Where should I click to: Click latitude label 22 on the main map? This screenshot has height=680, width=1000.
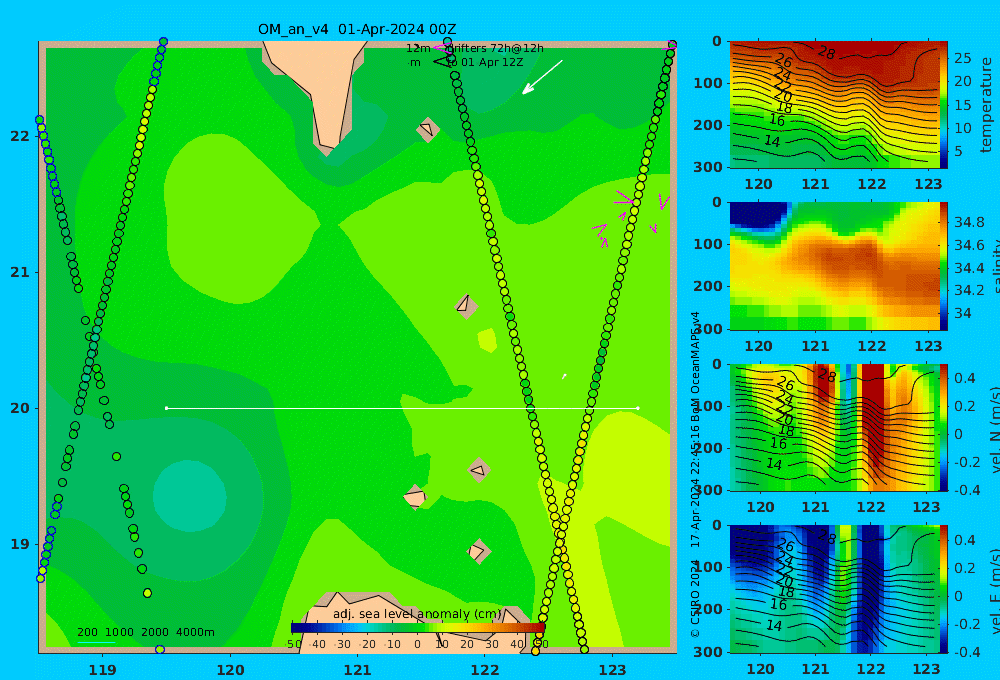click(20, 136)
